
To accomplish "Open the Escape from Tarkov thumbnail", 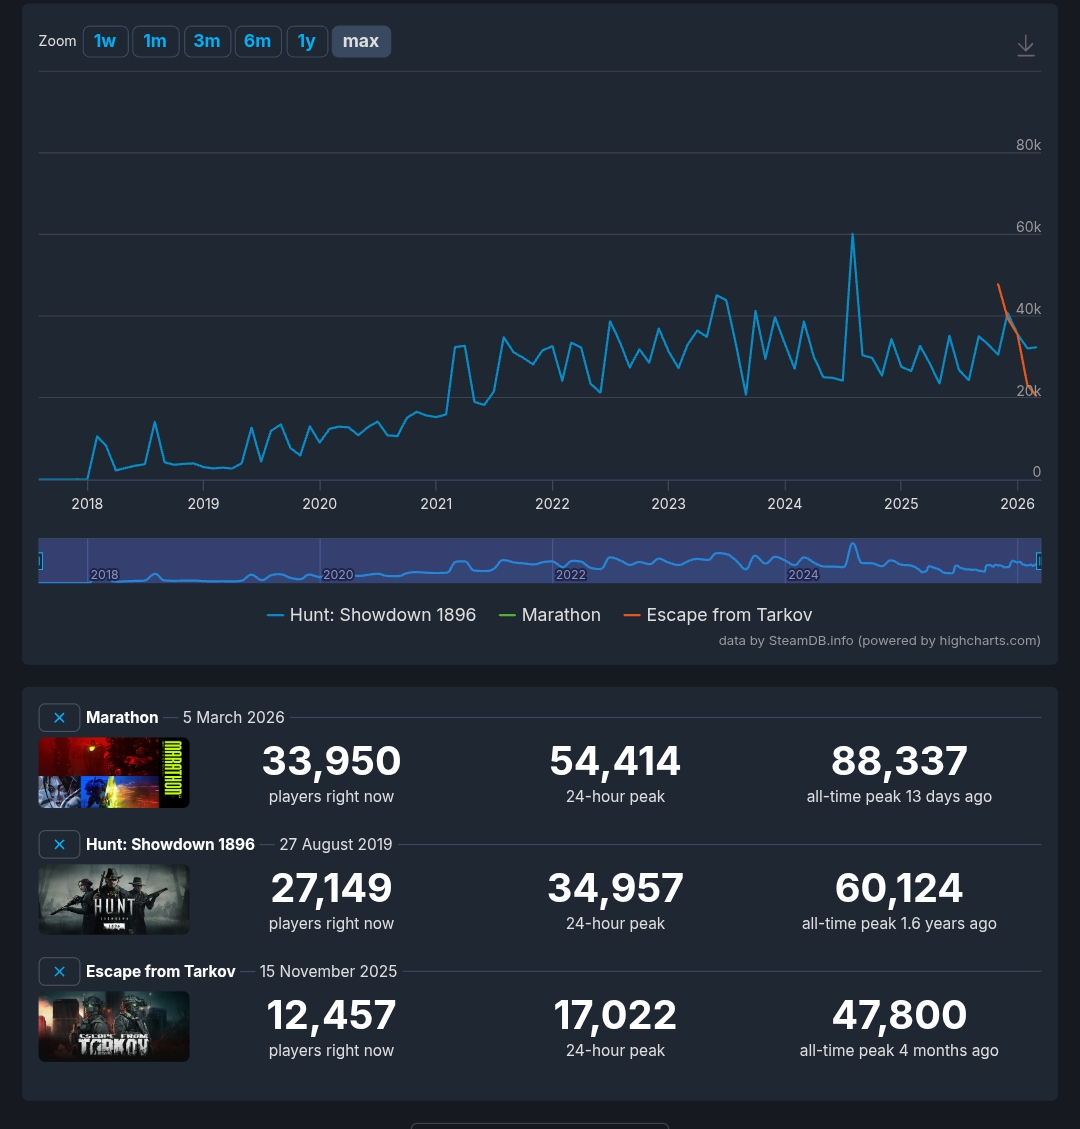I will [x=114, y=1027].
